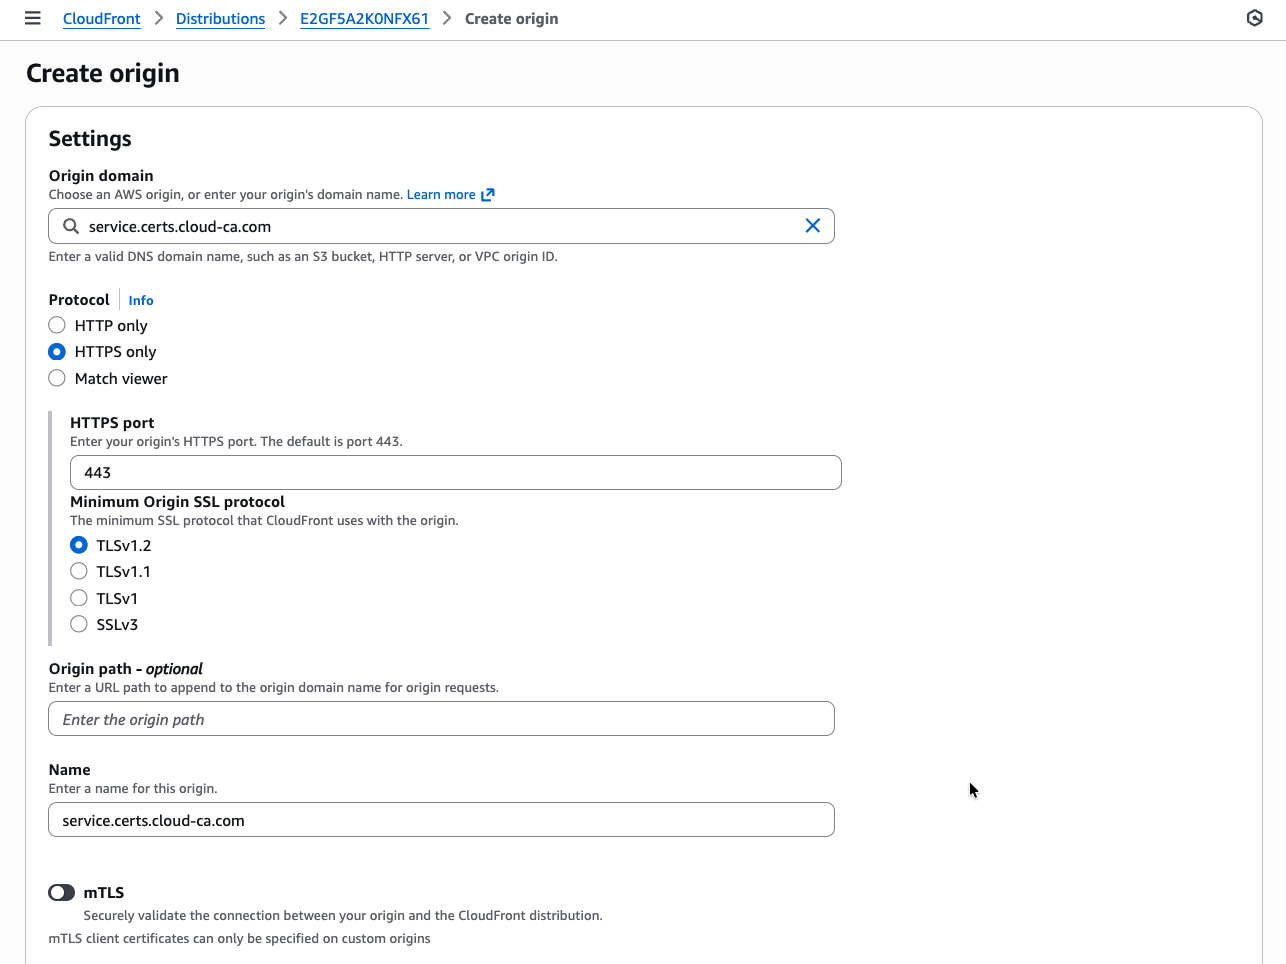Click the magnifier icon in the origin domain field
The image size is (1286, 964).
coord(70,226)
